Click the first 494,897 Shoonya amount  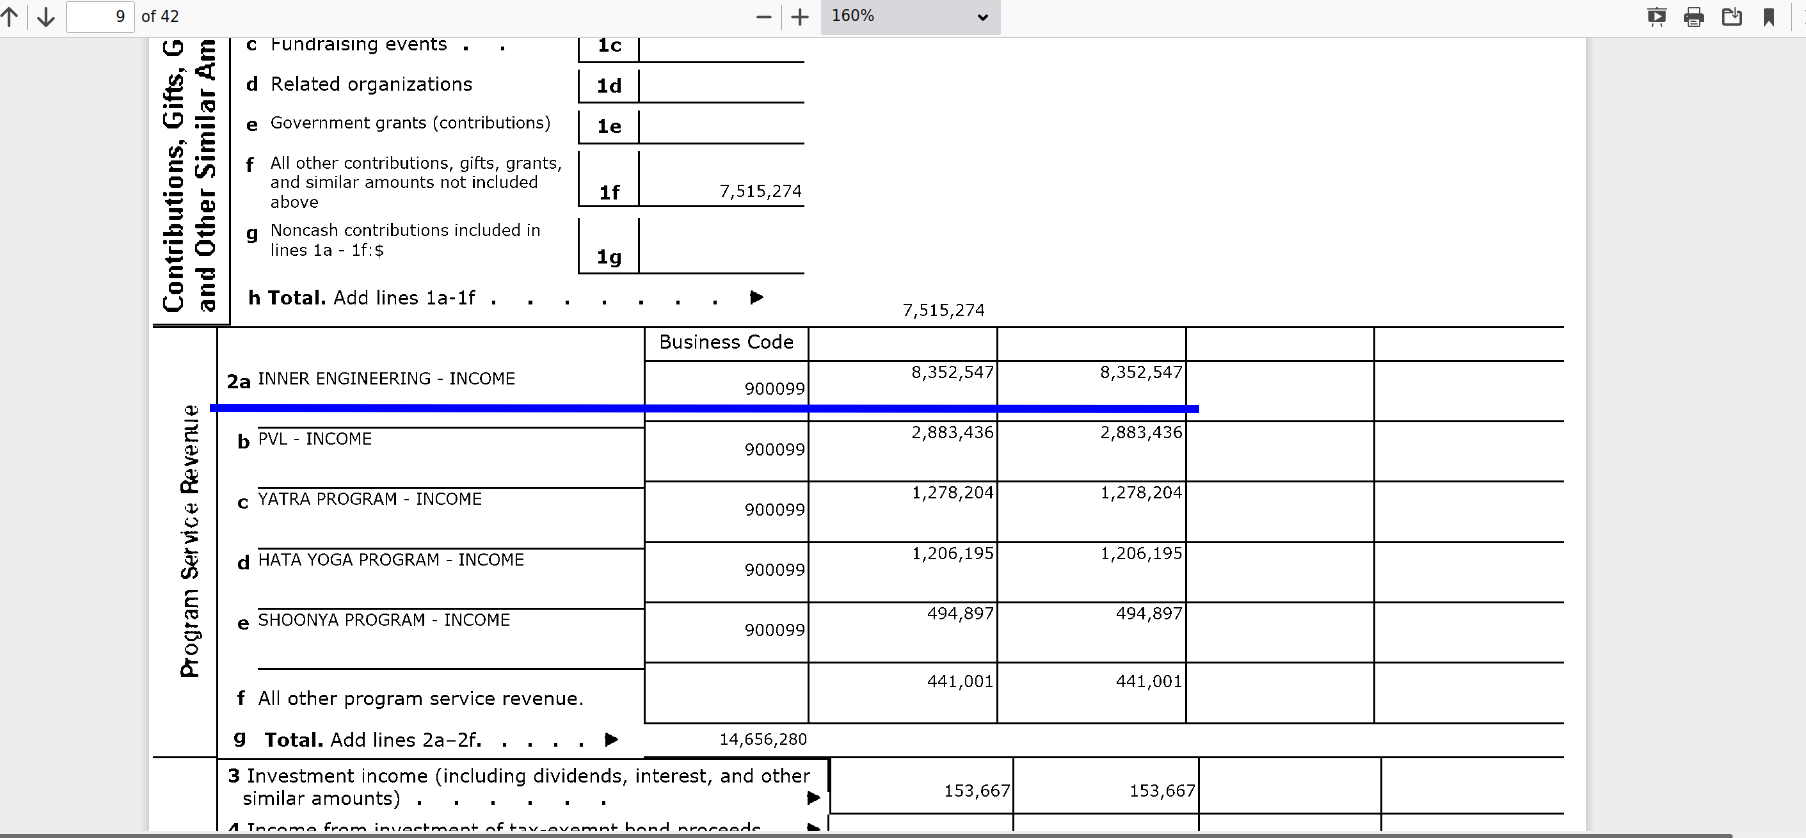[960, 613]
